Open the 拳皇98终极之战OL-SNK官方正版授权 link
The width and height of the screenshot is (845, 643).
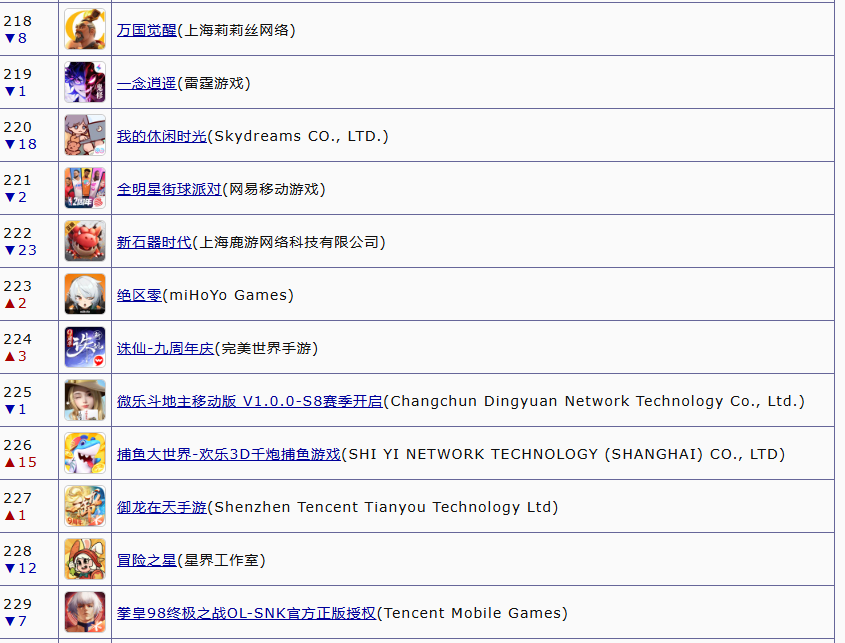(246, 613)
